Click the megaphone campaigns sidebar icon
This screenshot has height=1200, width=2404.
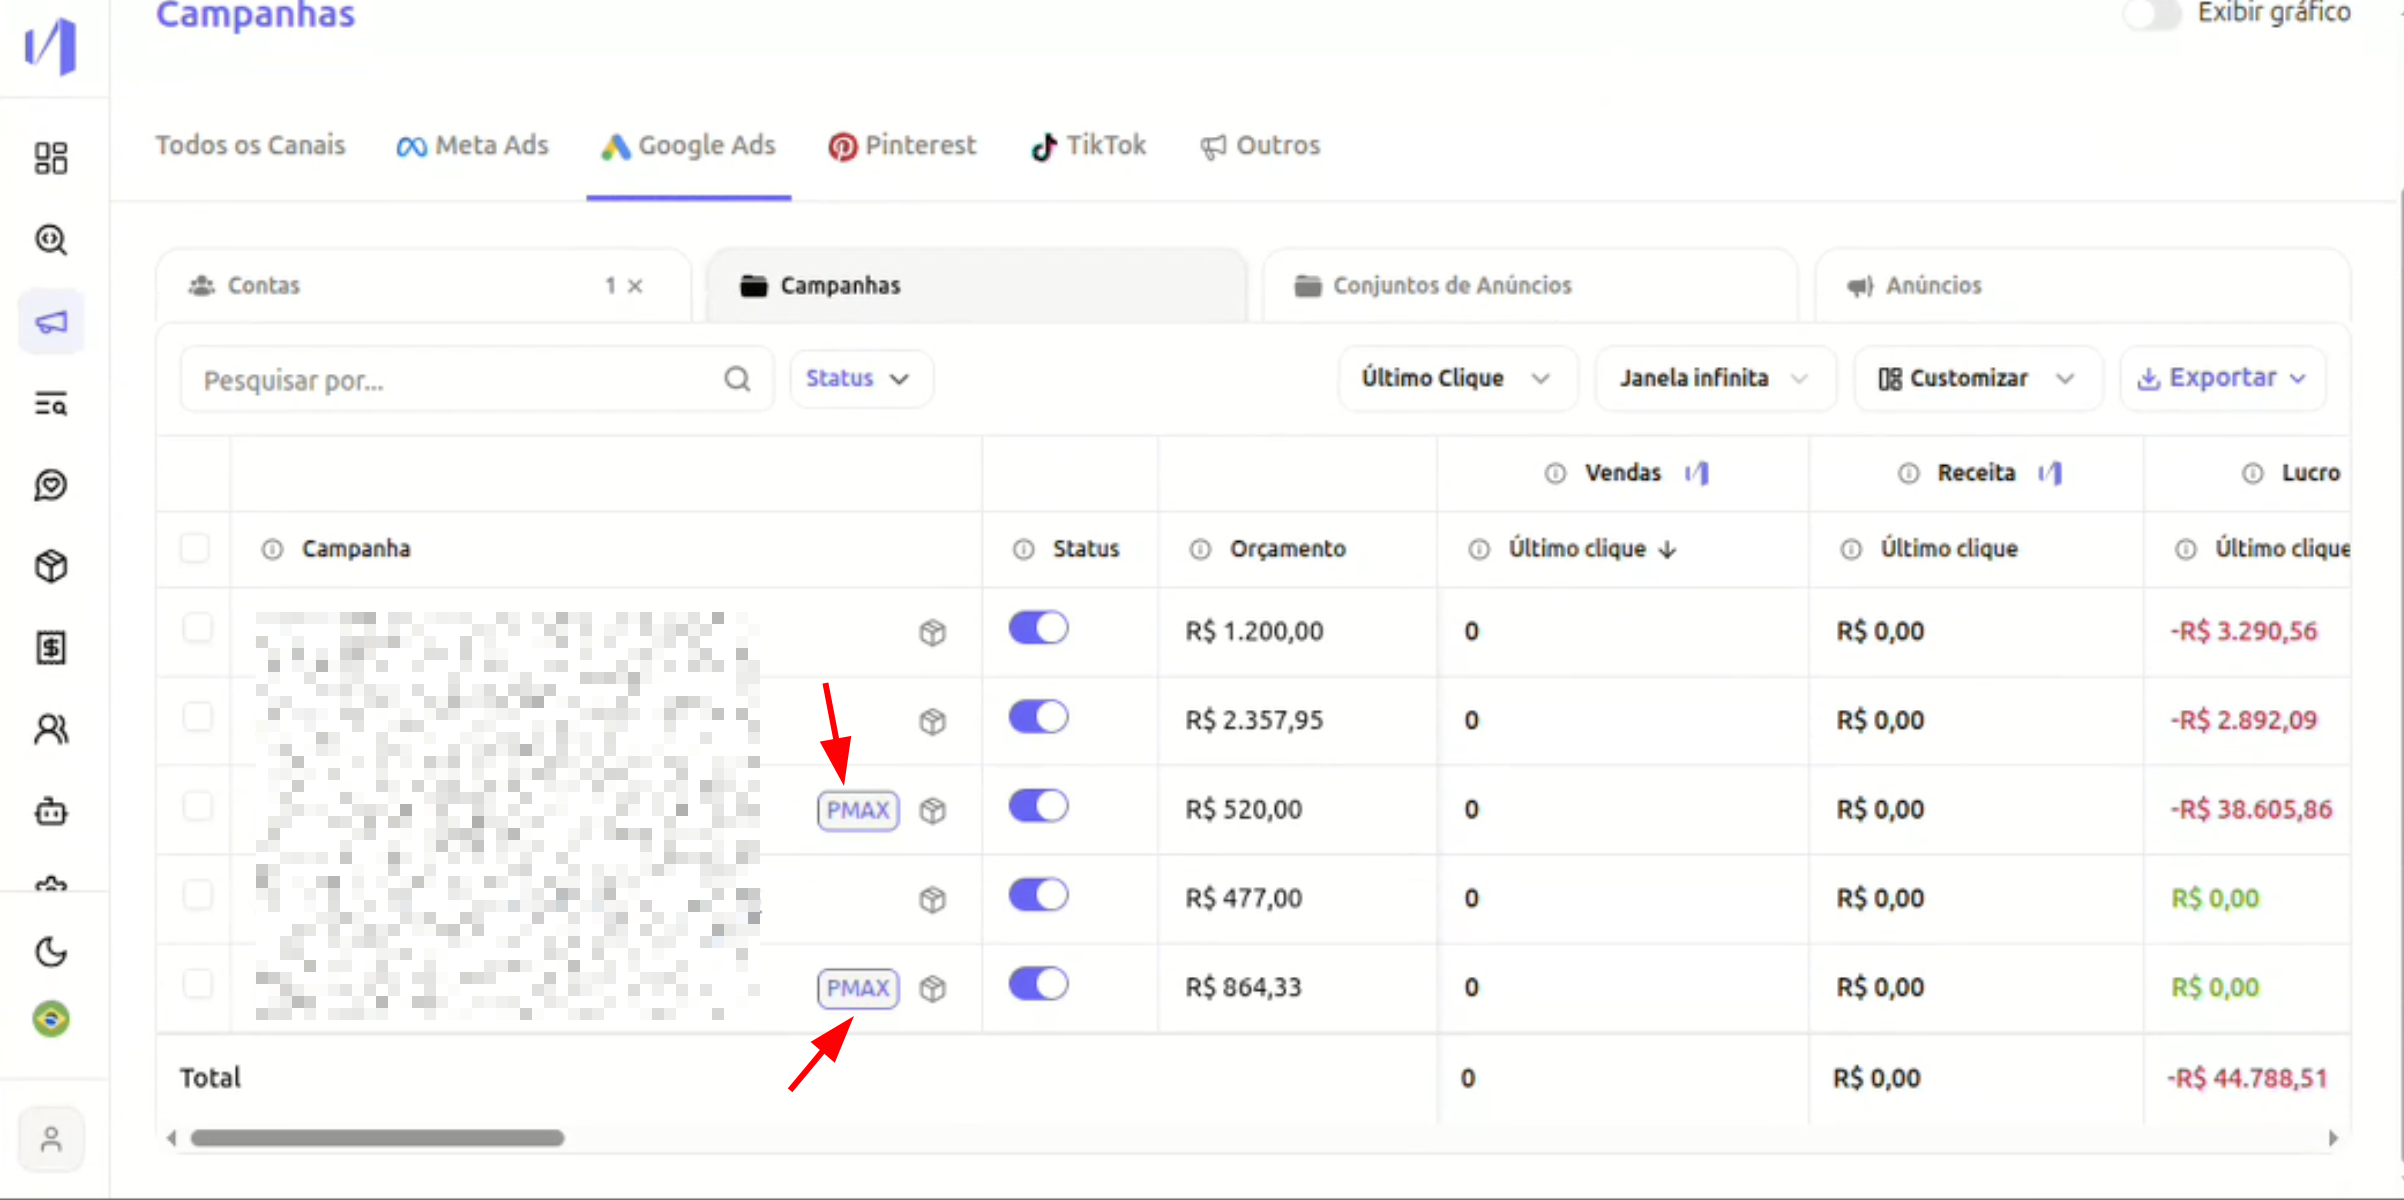click(51, 322)
